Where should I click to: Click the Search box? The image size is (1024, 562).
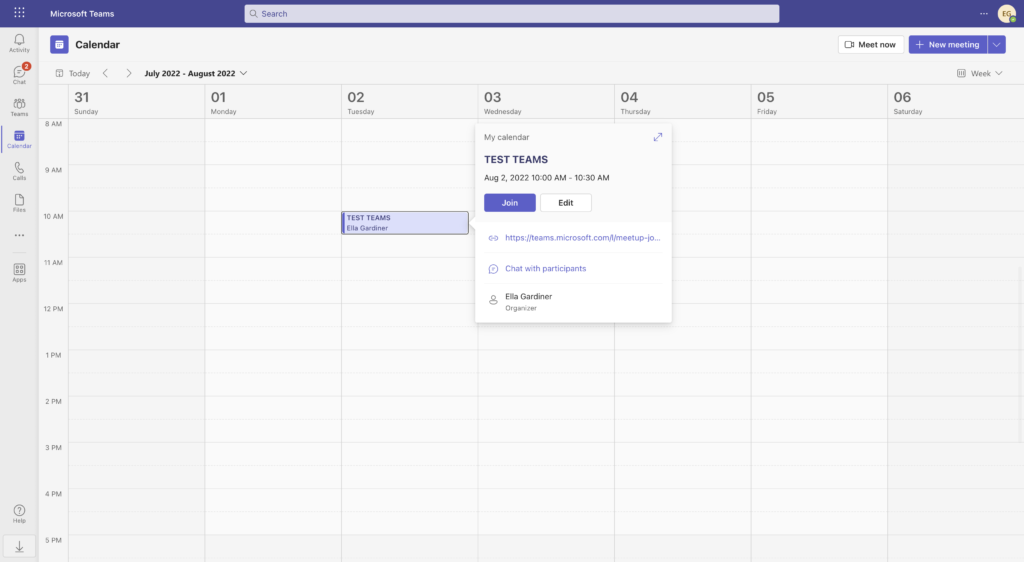pyautogui.click(x=511, y=13)
